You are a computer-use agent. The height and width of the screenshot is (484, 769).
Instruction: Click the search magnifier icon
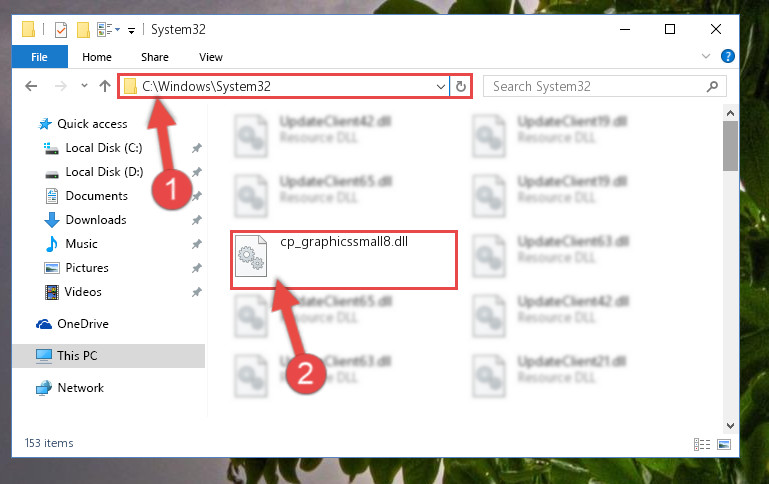pos(712,87)
